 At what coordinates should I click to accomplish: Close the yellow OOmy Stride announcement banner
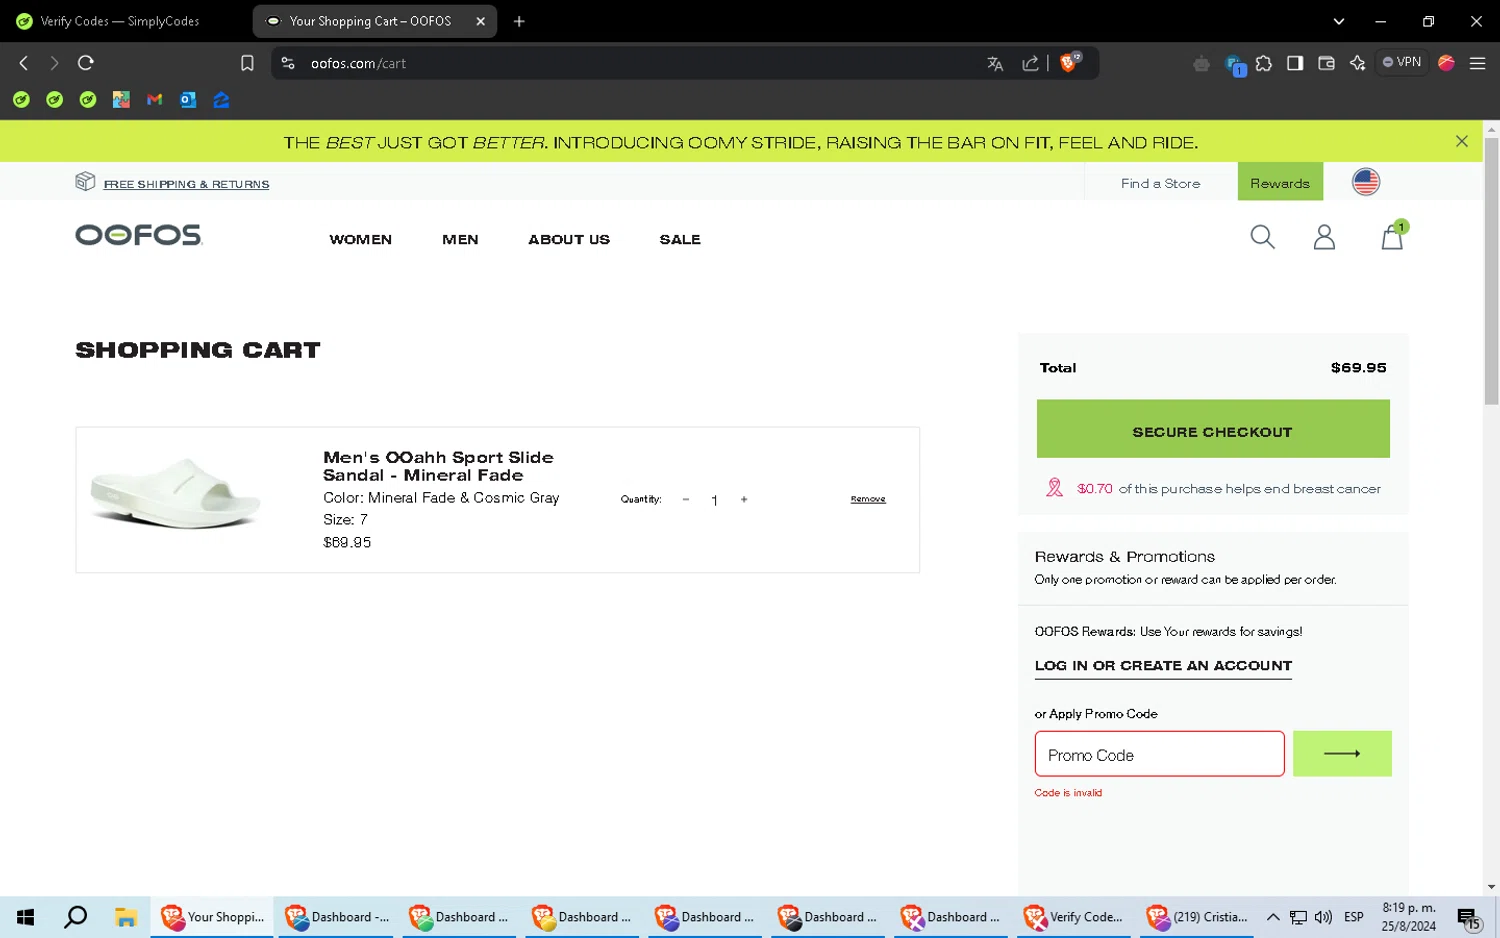pos(1462,142)
